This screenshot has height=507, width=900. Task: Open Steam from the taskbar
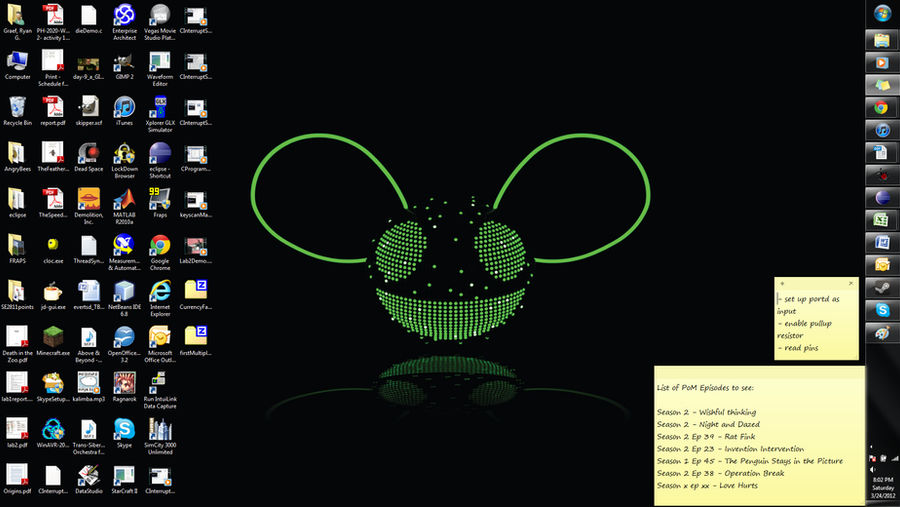882,288
